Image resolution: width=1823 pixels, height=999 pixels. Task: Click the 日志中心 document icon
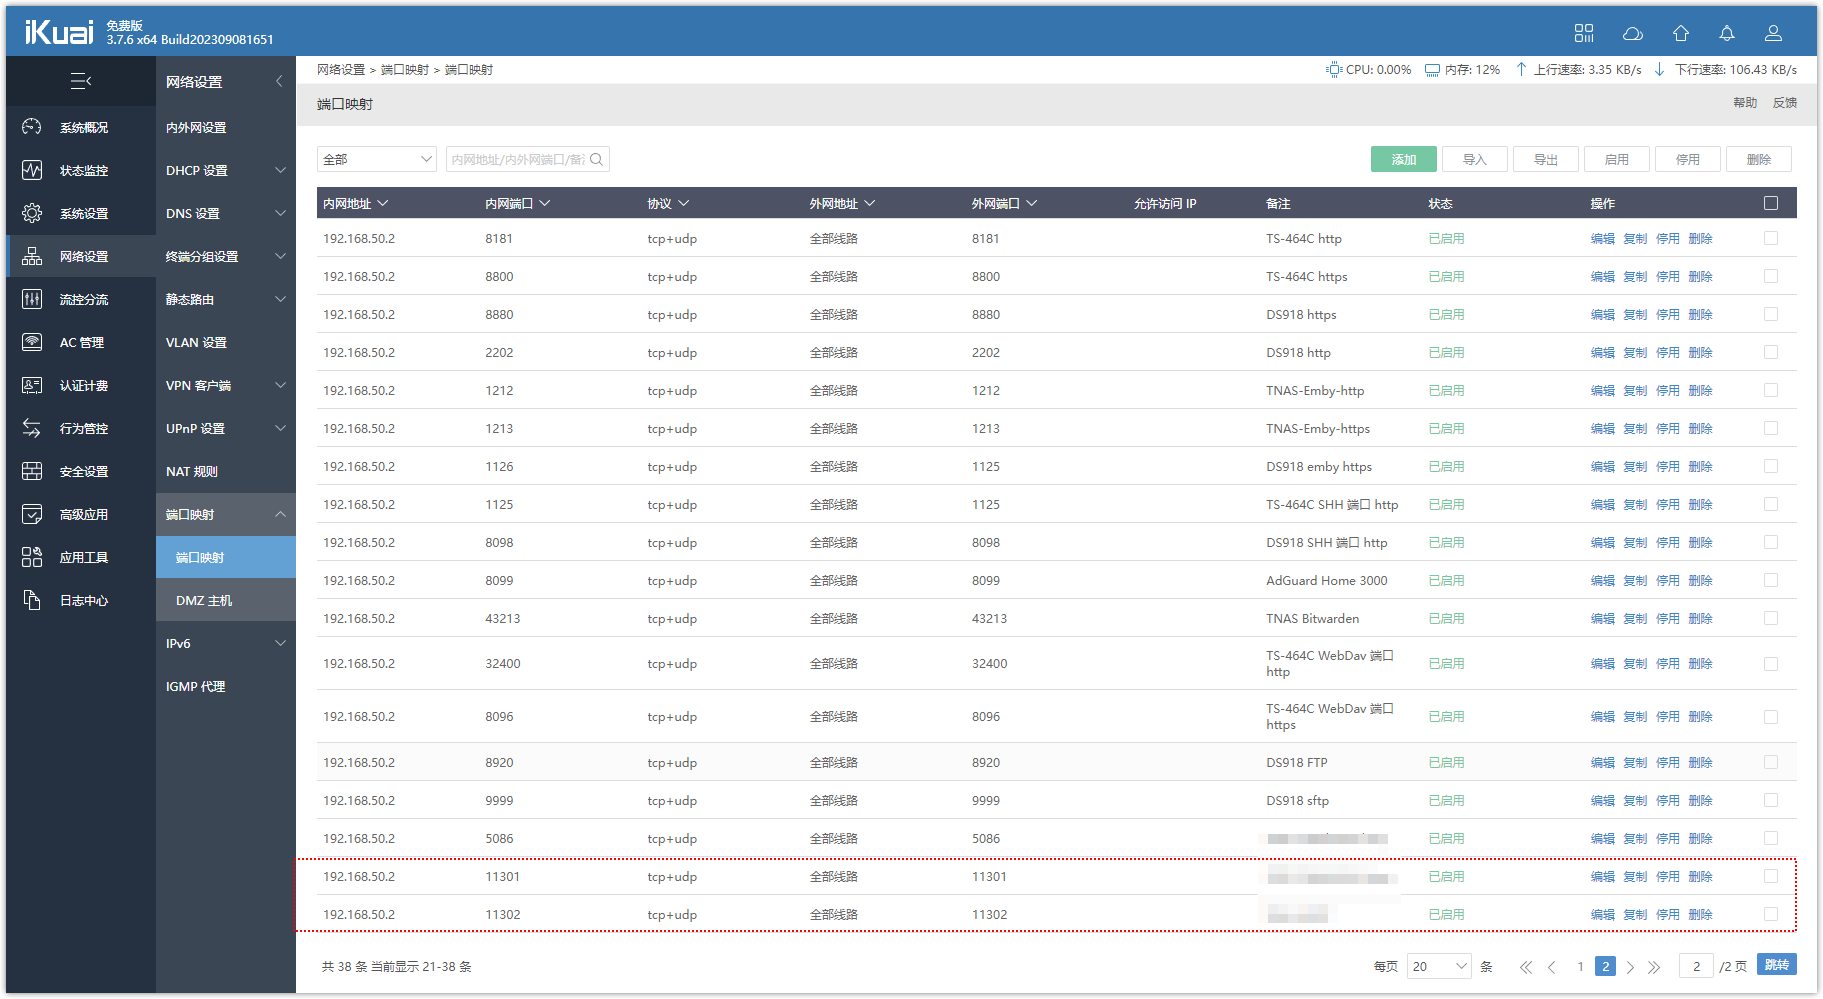point(32,600)
